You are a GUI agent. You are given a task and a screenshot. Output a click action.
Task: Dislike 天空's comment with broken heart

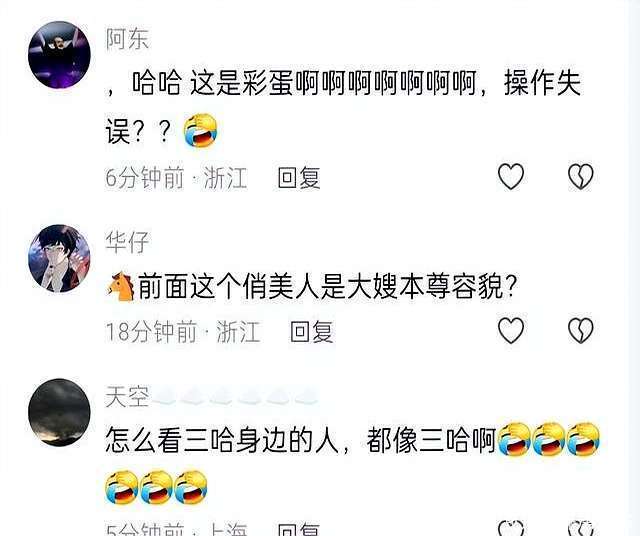click(581, 528)
